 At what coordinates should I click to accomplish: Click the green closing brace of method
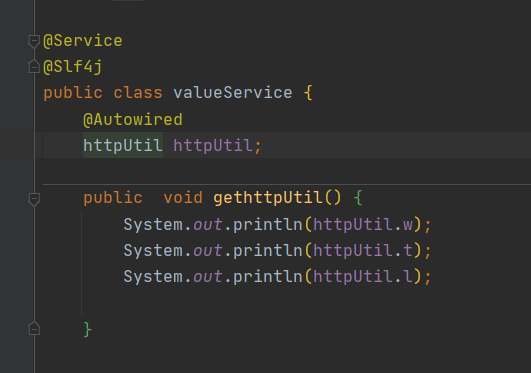pyautogui.click(x=87, y=329)
